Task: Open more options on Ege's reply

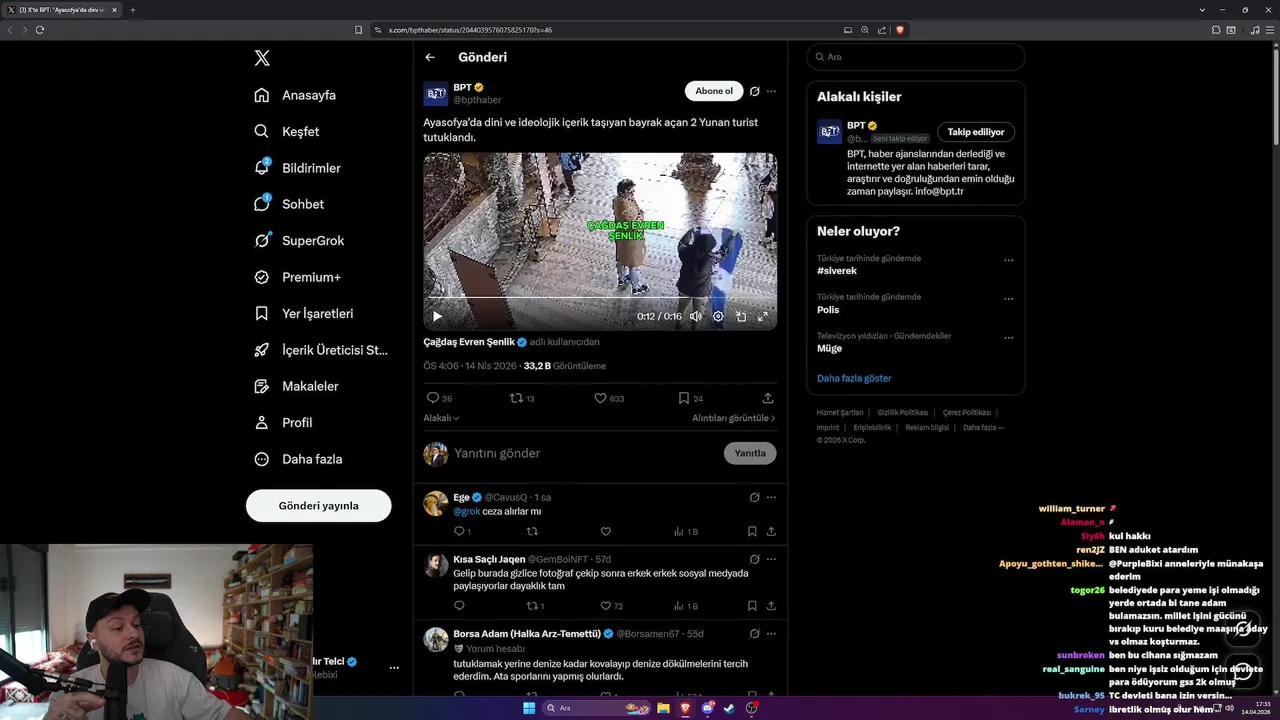Action: click(x=771, y=497)
